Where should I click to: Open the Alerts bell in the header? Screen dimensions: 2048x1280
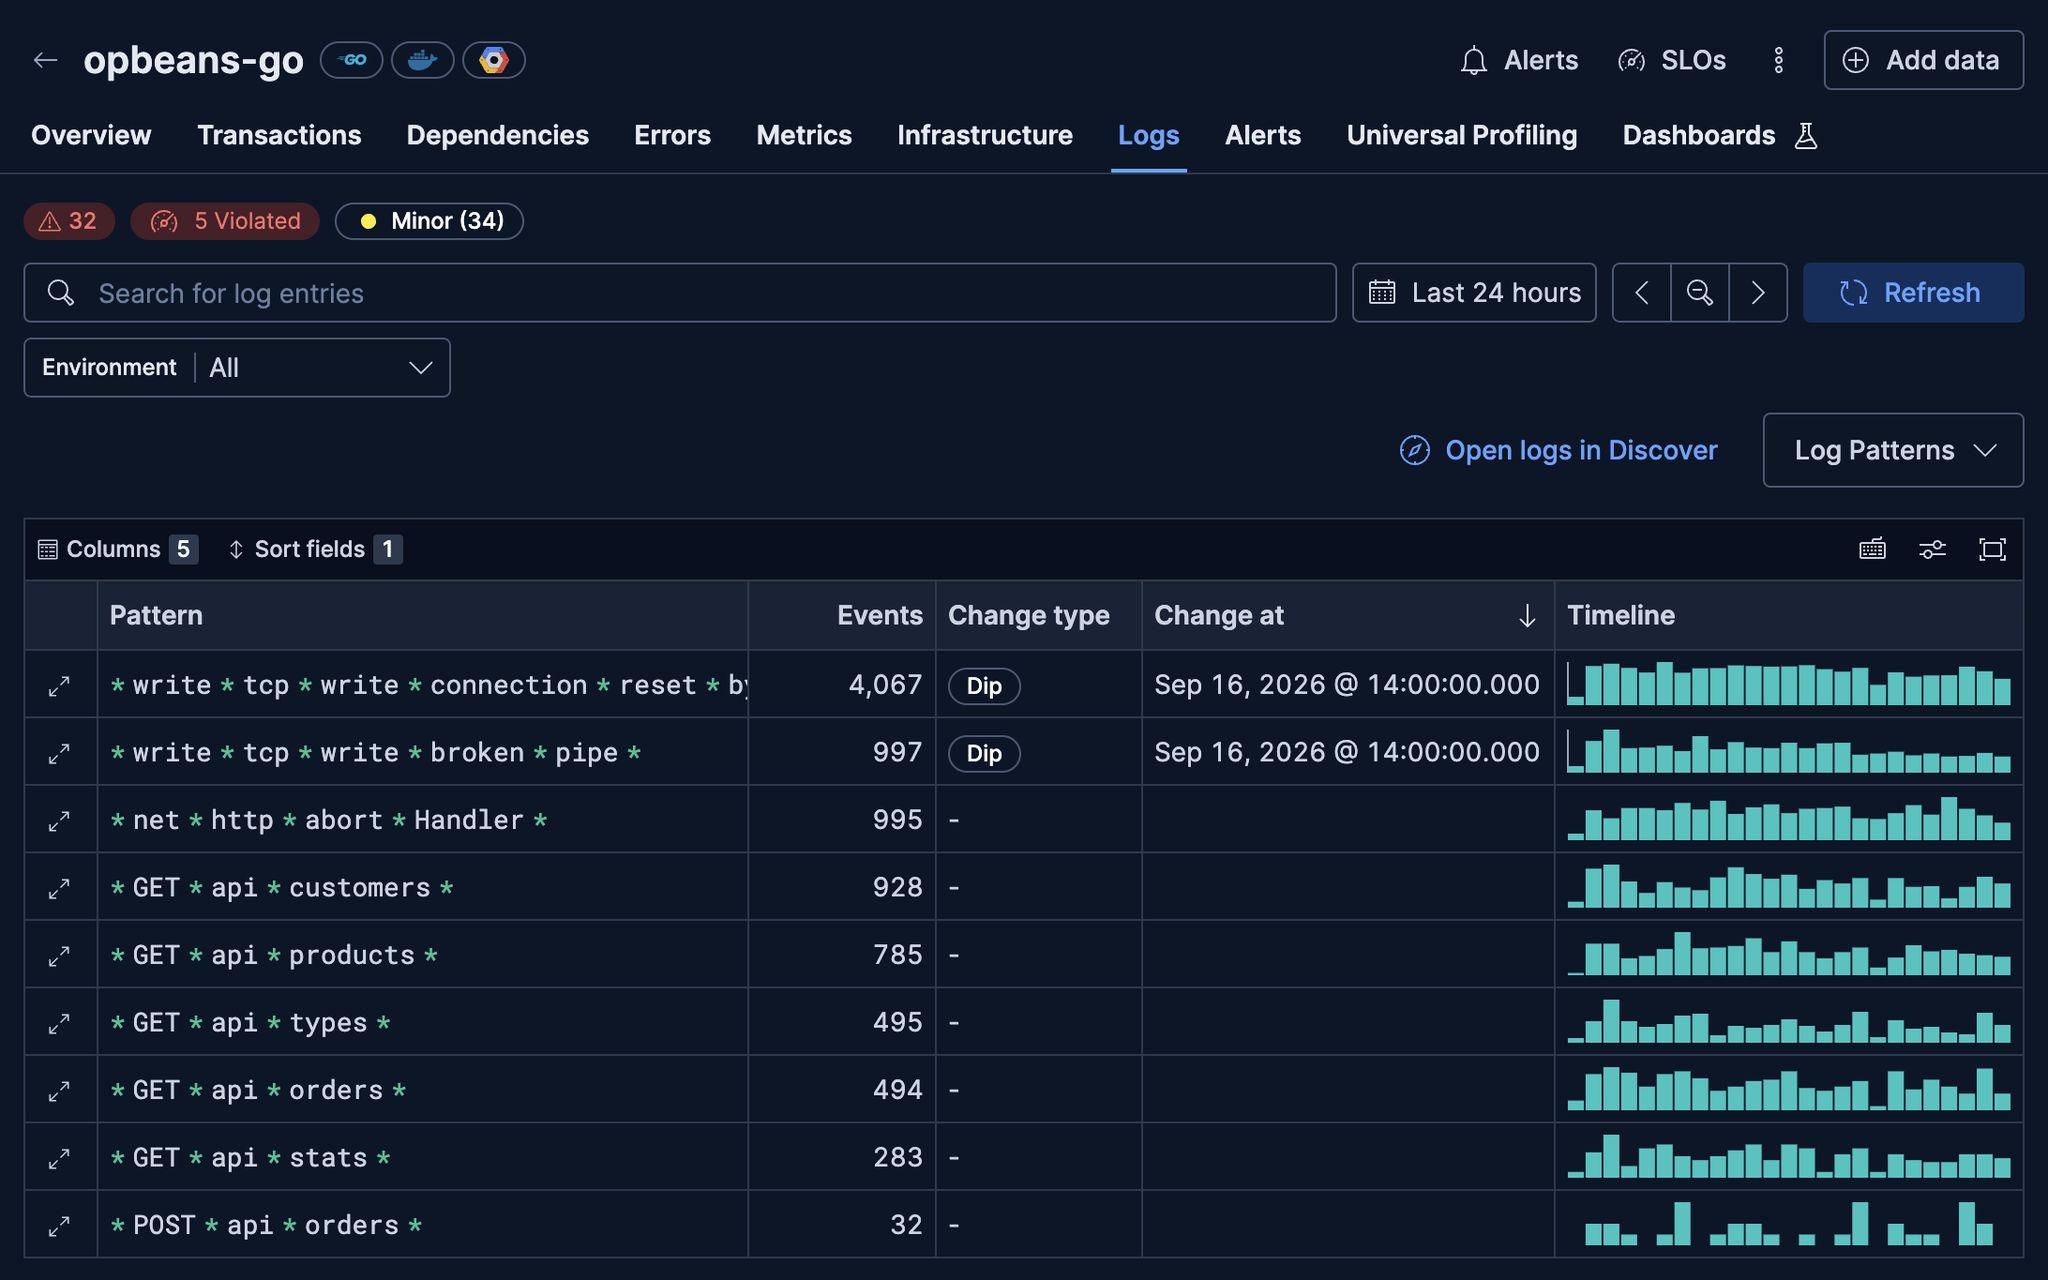(x=1519, y=60)
